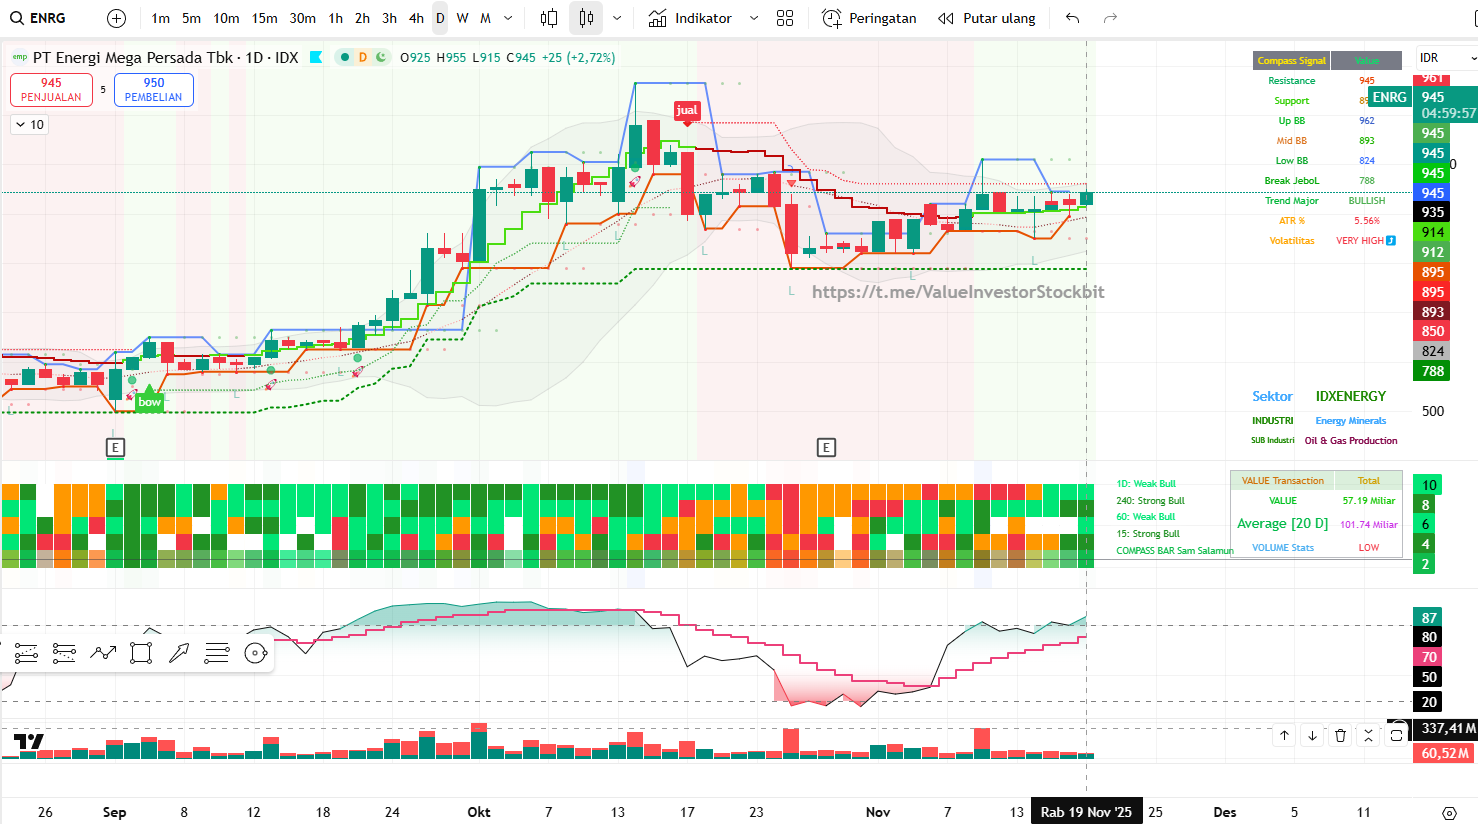Screen dimensions: 1478x824
Task: Open the chart type dropdown arrow
Action: (x=617, y=18)
